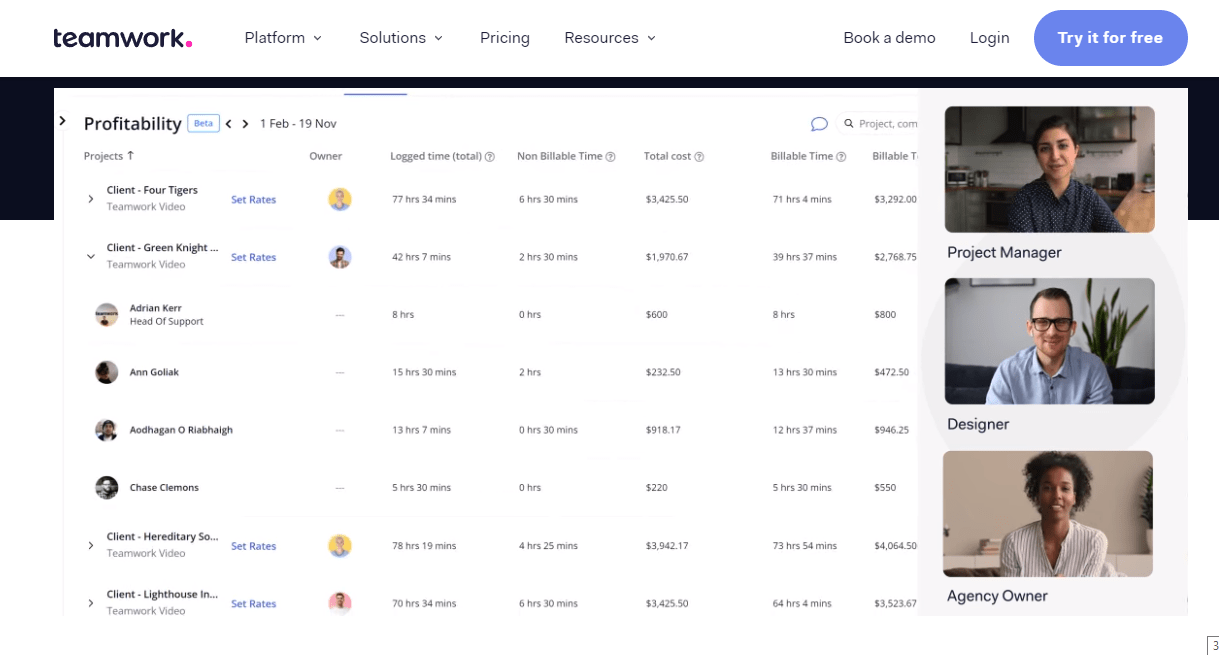
Task: Click the Client - Four Tigers project name
Action: click(152, 190)
